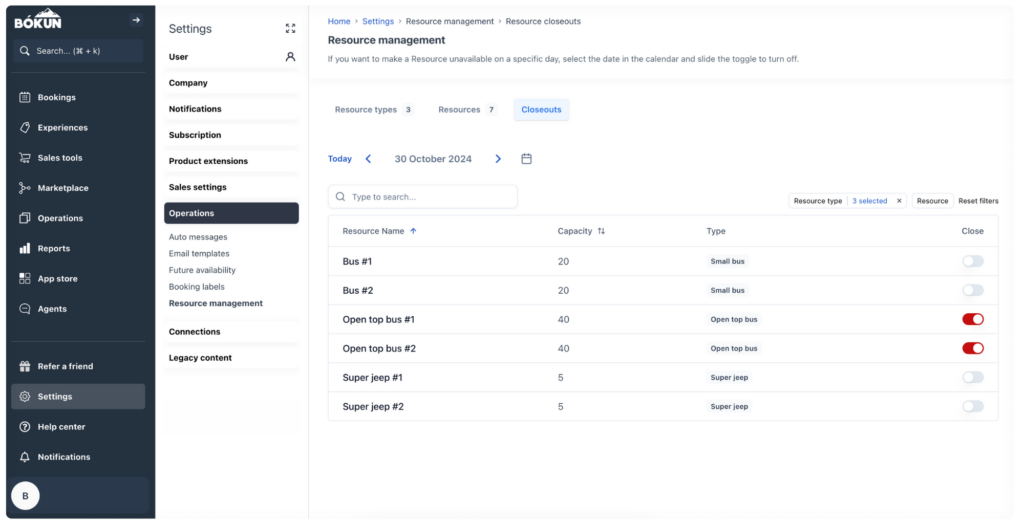Click the User profile icon in Settings
1024x524 pixels.
click(291, 57)
